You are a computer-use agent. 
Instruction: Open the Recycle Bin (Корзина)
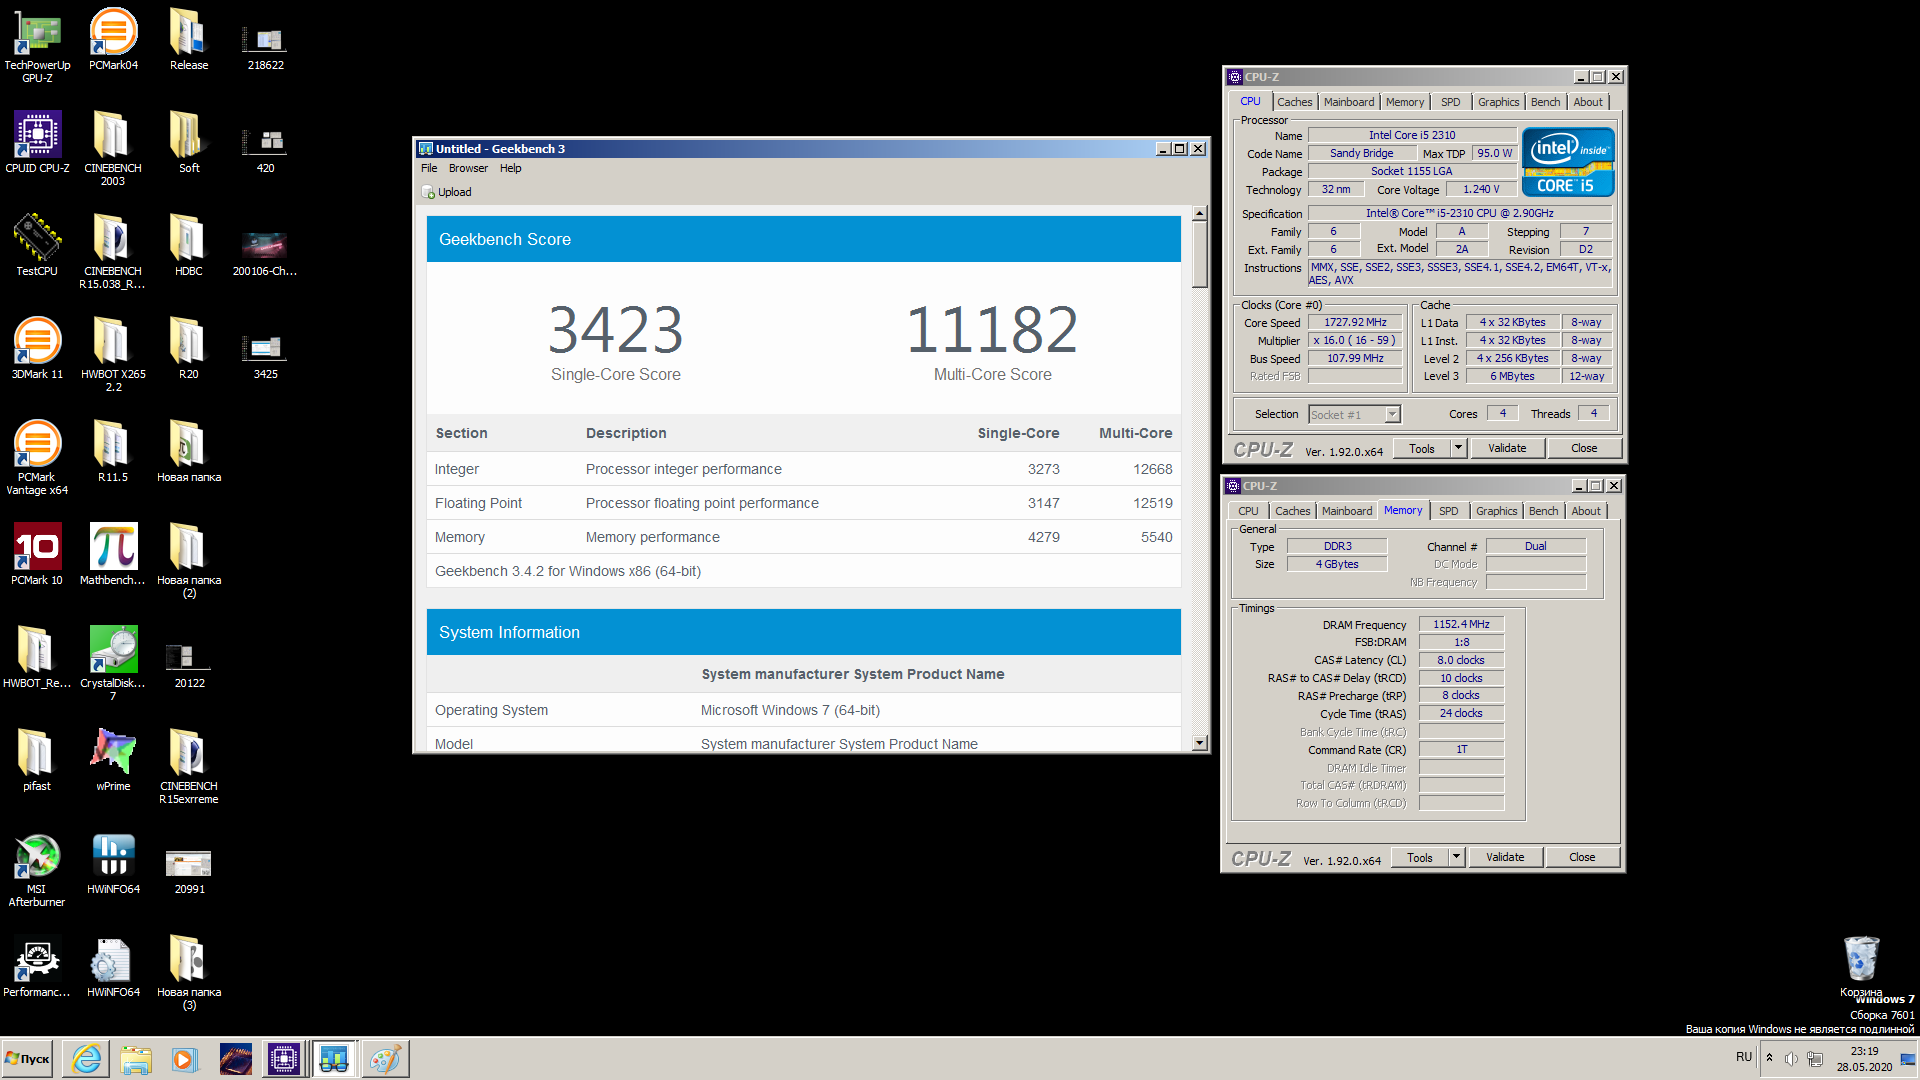tap(1861, 966)
